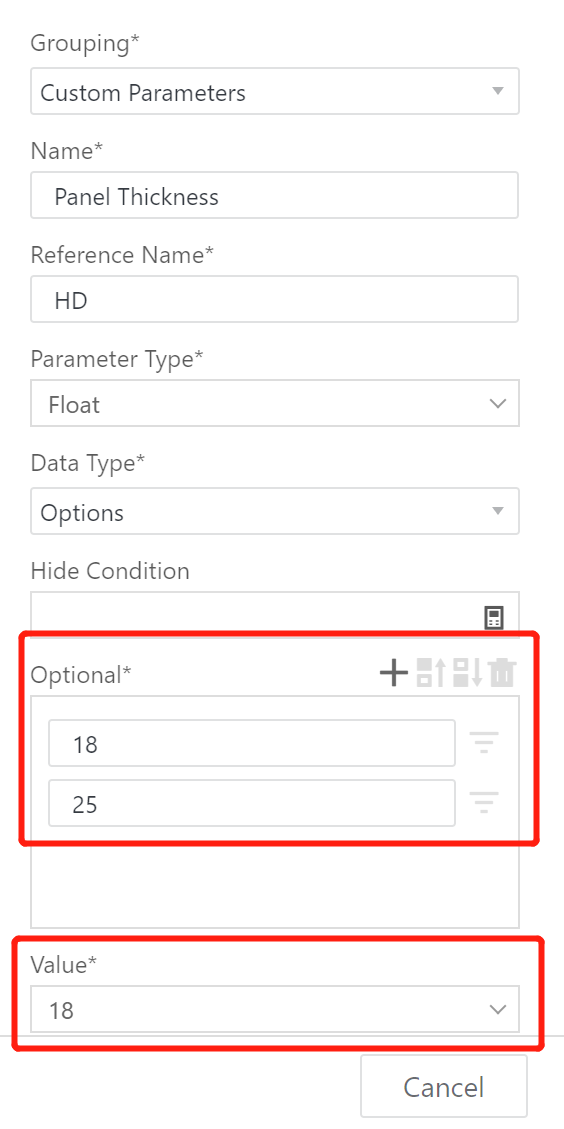Viewport: 564px width, 1129px height.
Task: Click the chevron arrow in Value field
Action: click(x=498, y=1009)
